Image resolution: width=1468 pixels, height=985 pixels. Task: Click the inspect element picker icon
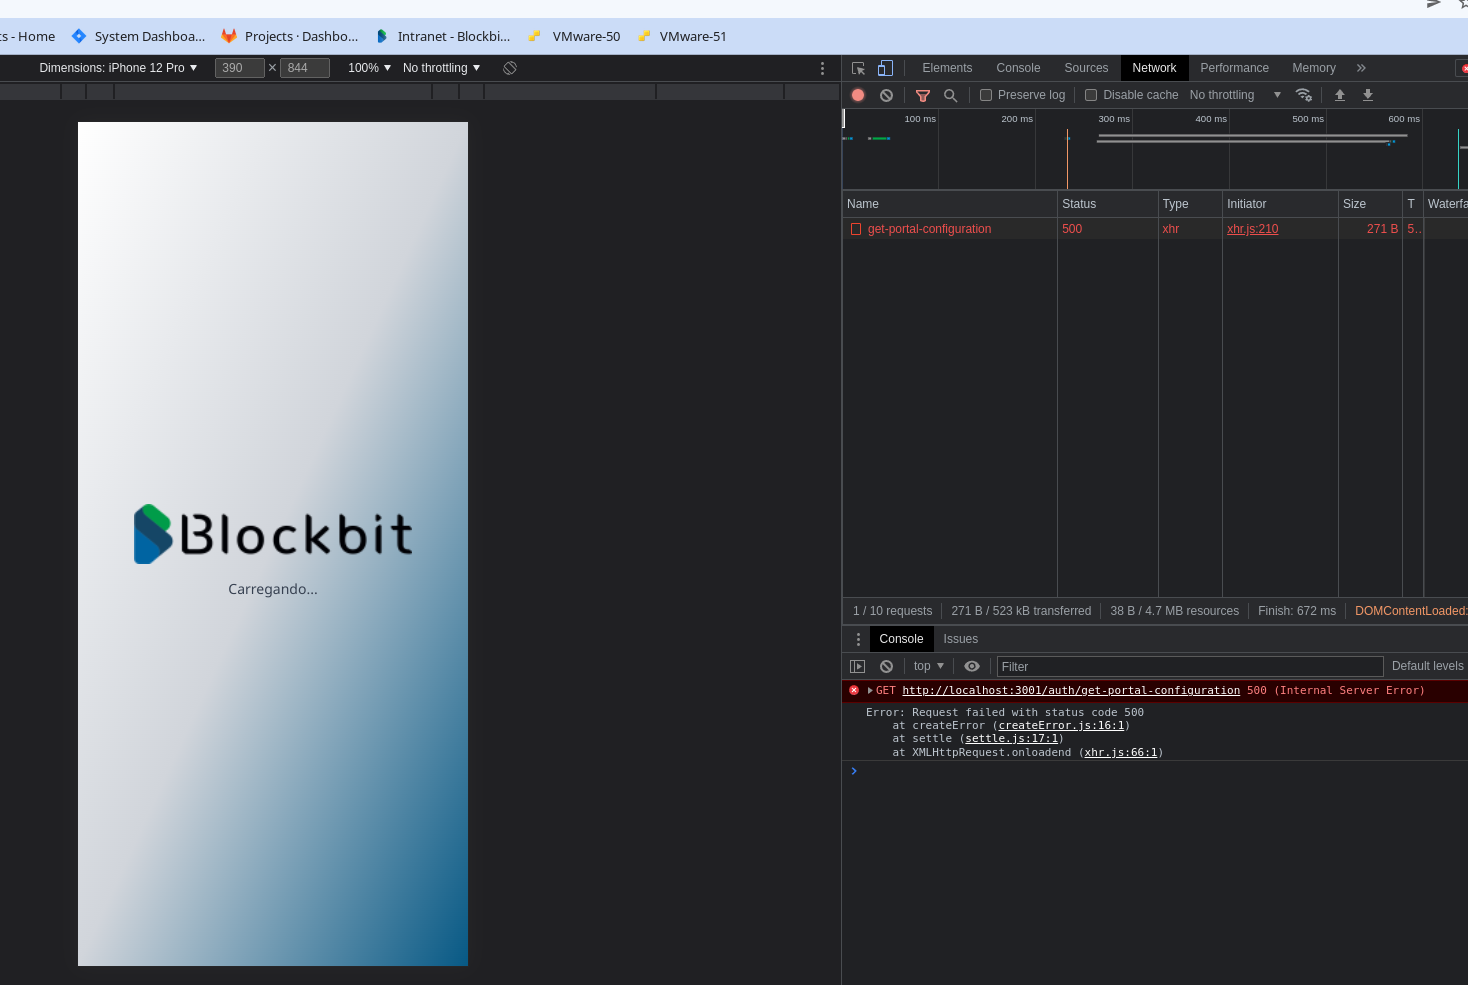click(858, 68)
